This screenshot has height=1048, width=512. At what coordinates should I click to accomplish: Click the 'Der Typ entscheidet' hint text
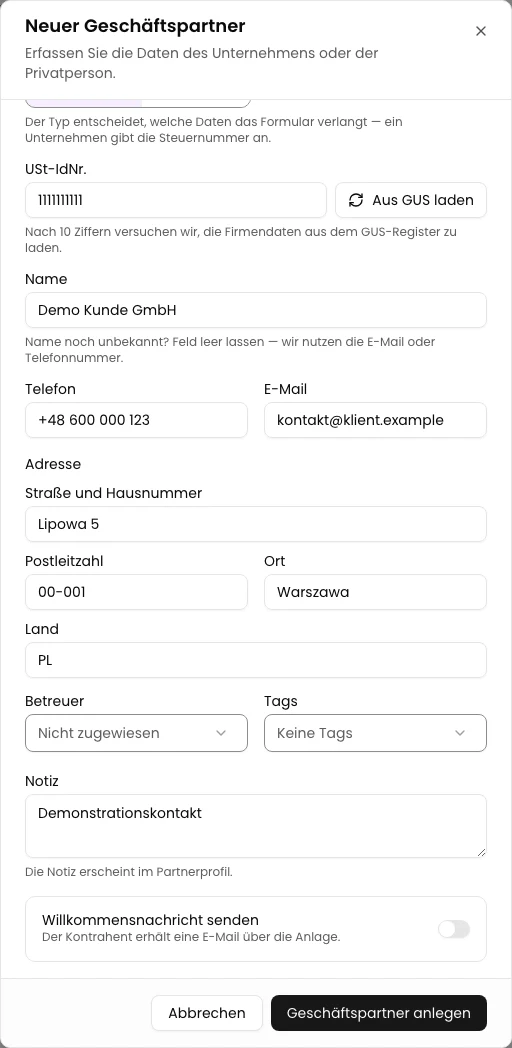click(x=214, y=130)
